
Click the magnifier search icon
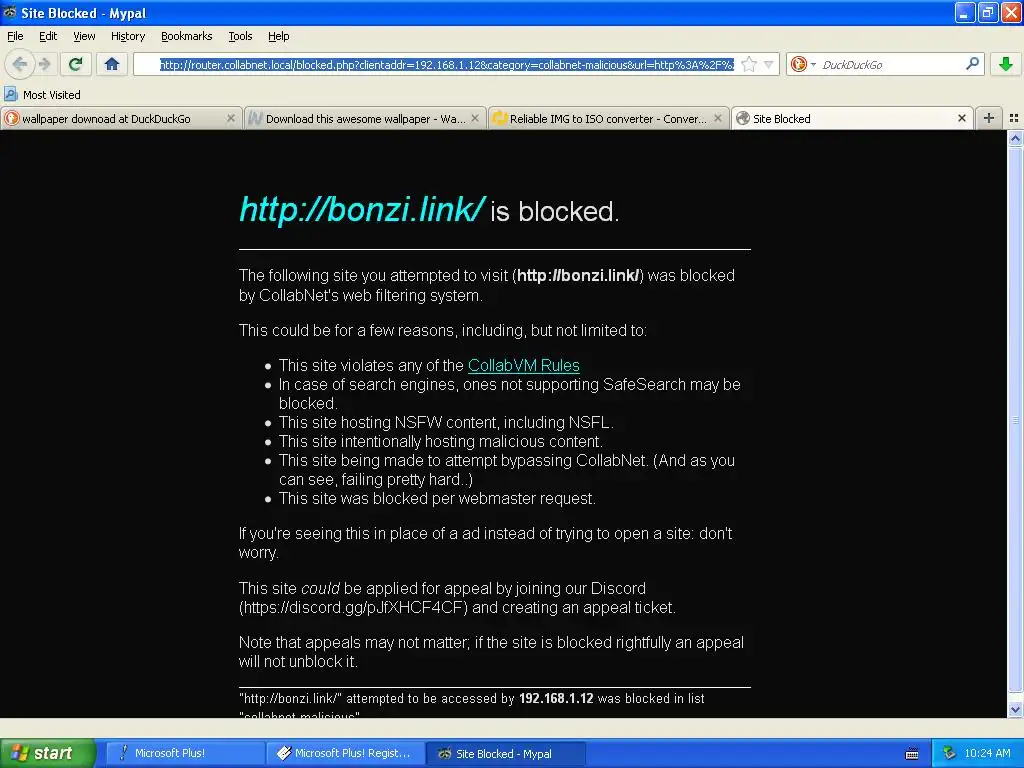point(972,64)
